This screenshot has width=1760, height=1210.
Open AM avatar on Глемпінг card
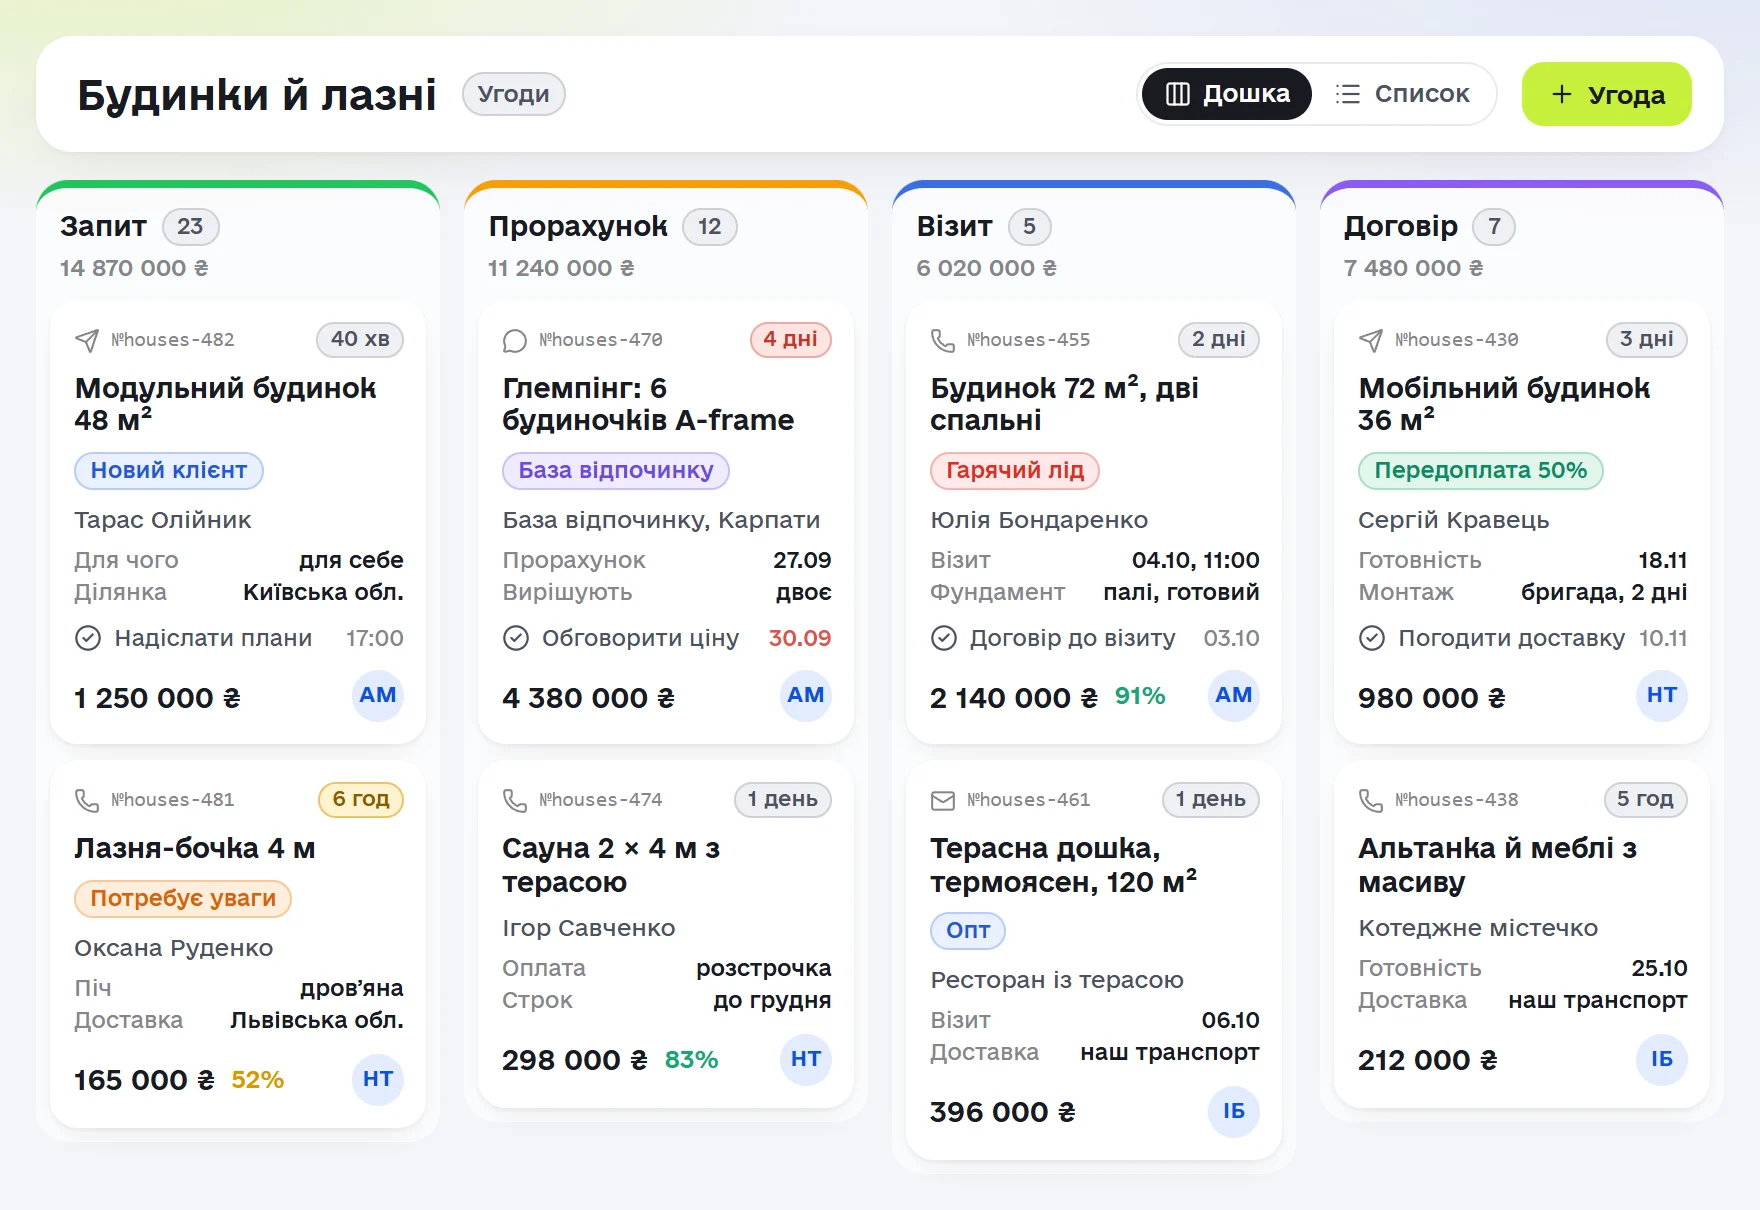coord(806,695)
